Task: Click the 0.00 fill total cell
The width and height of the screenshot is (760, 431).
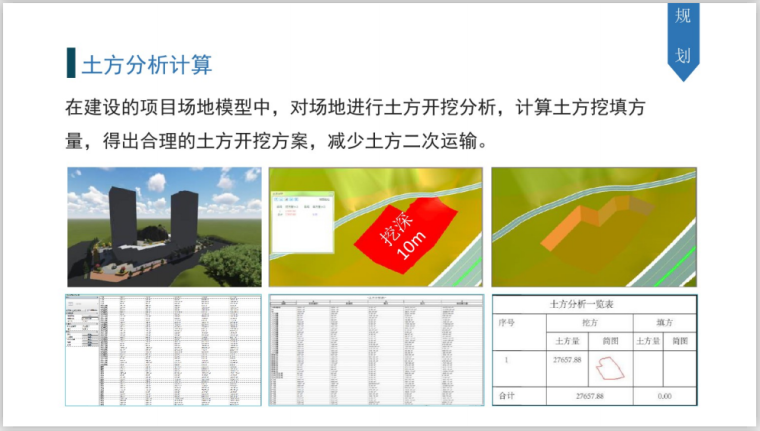Action: click(x=663, y=397)
